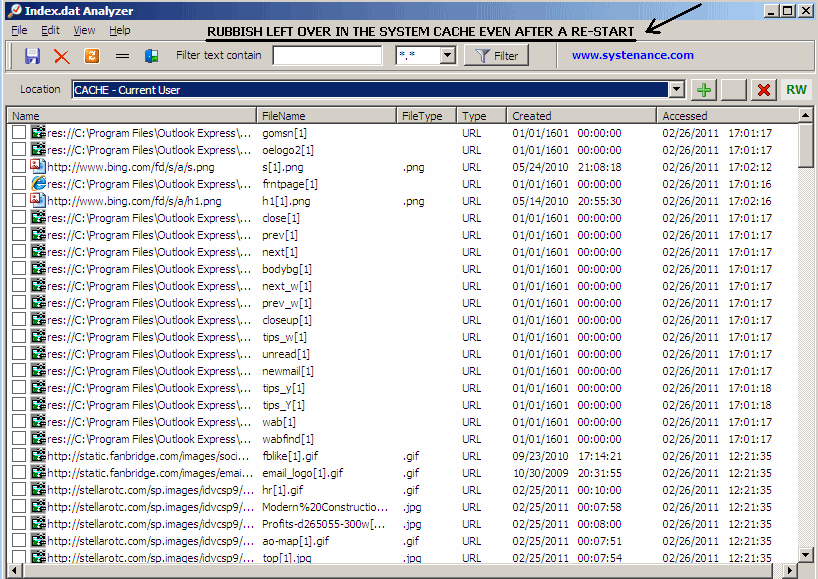Open the File menu

click(x=19, y=31)
